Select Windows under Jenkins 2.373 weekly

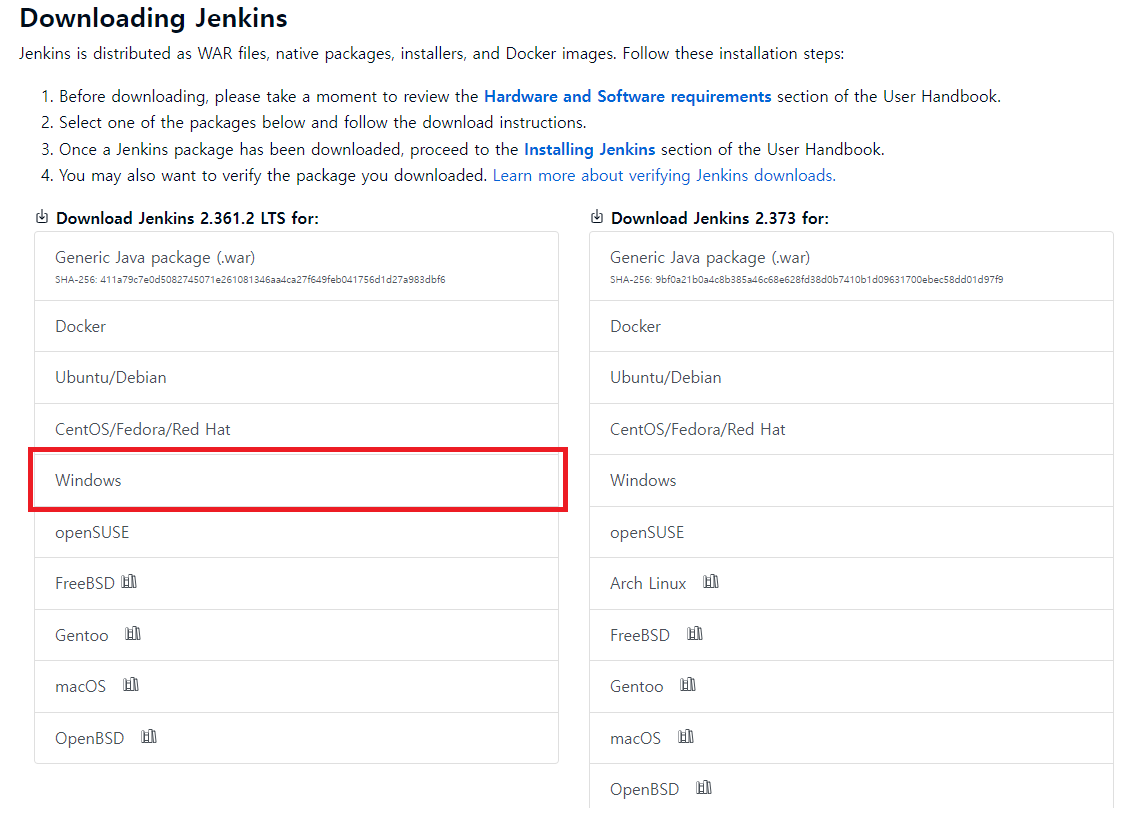coord(851,481)
